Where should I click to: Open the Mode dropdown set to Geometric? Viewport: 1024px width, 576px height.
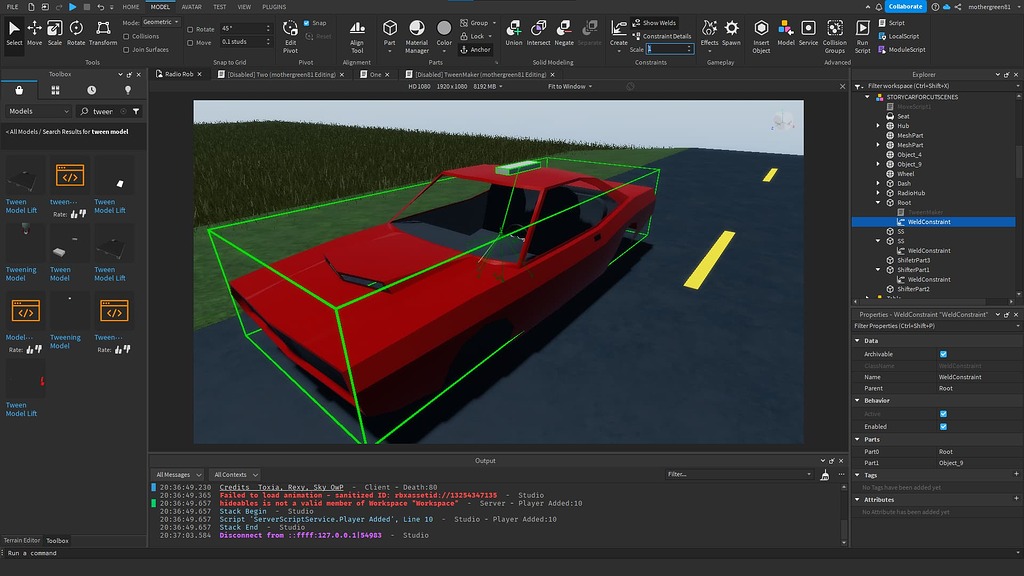point(158,21)
